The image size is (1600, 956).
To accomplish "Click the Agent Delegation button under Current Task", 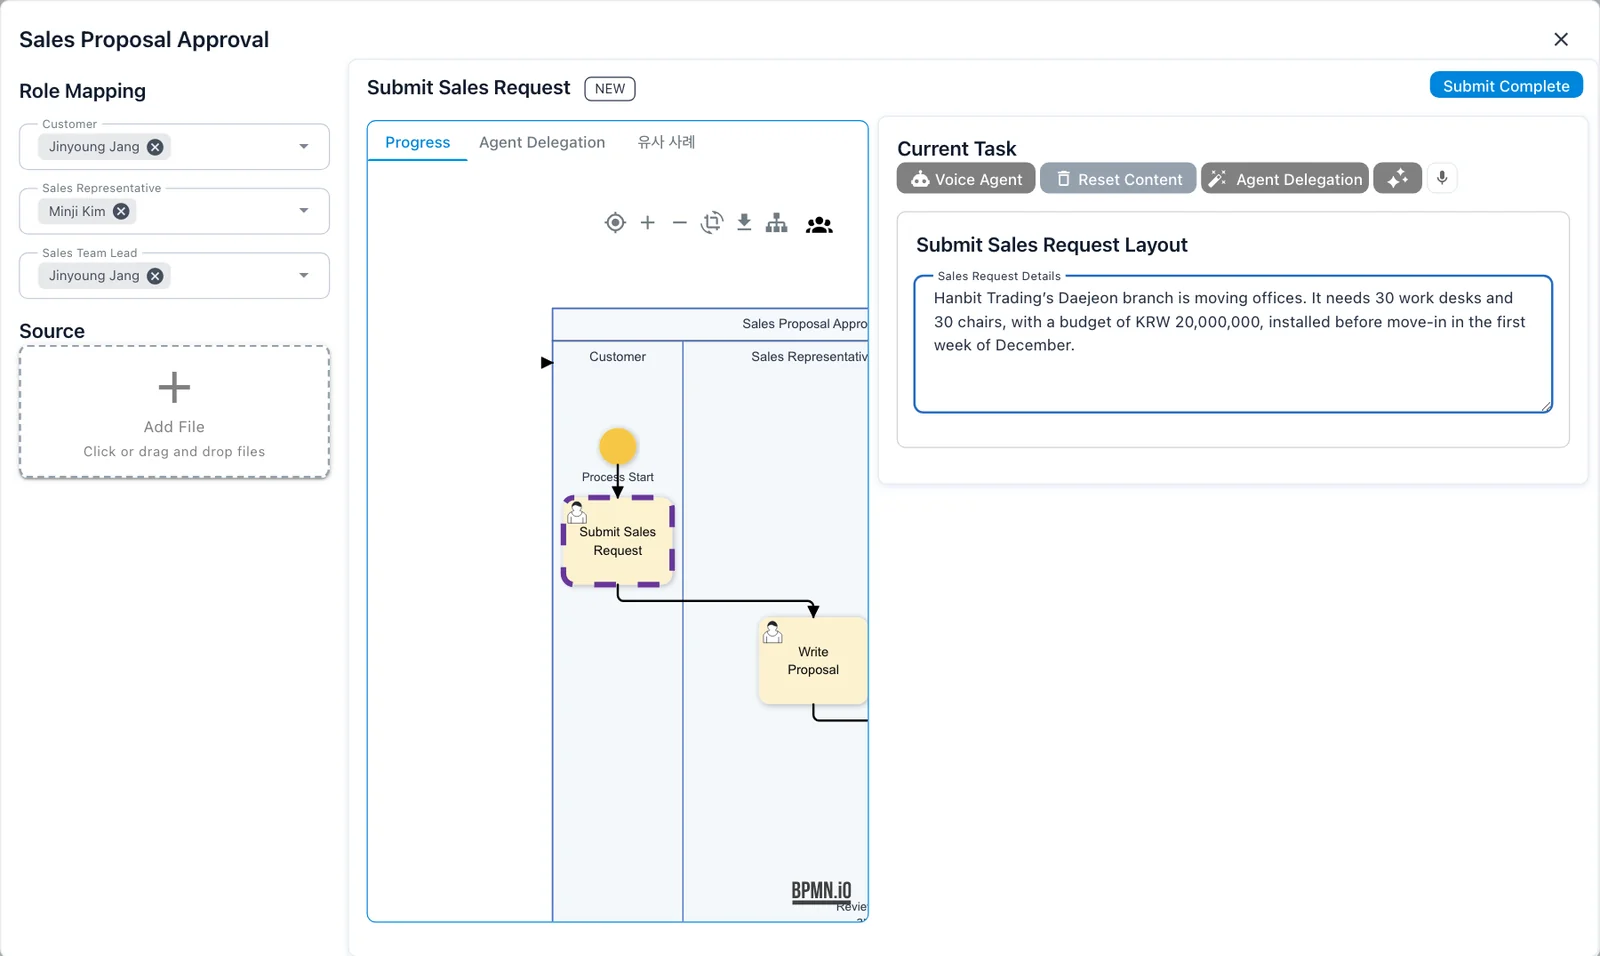I will click(x=1285, y=178).
